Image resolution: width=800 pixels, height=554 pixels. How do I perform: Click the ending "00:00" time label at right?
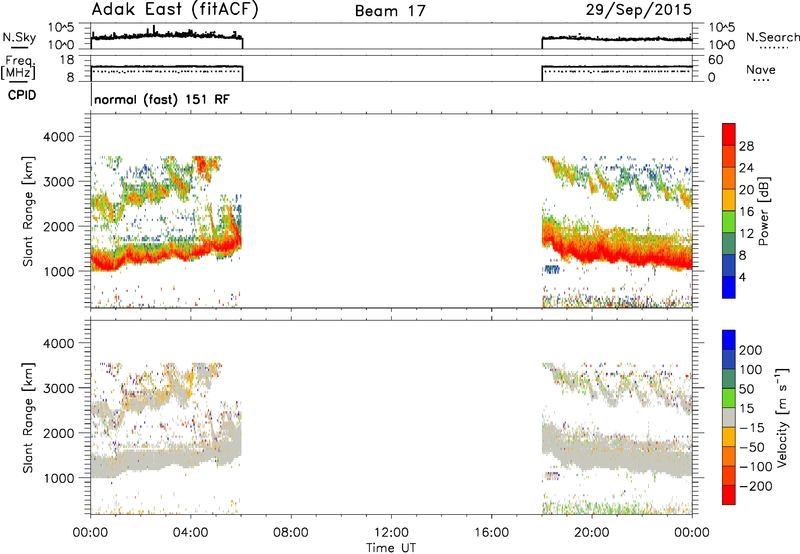point(692,533)
